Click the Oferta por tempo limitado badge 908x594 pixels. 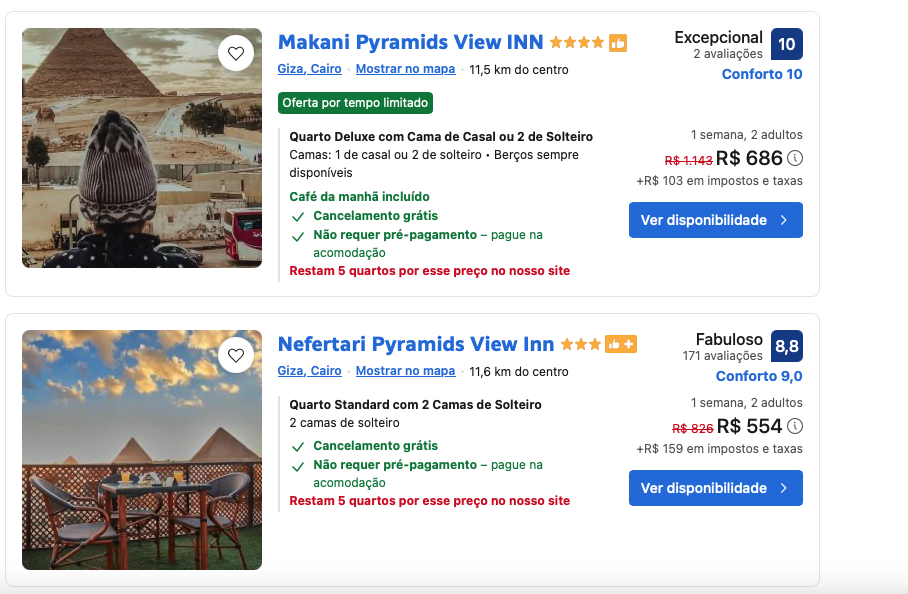[x=355, y=103]
